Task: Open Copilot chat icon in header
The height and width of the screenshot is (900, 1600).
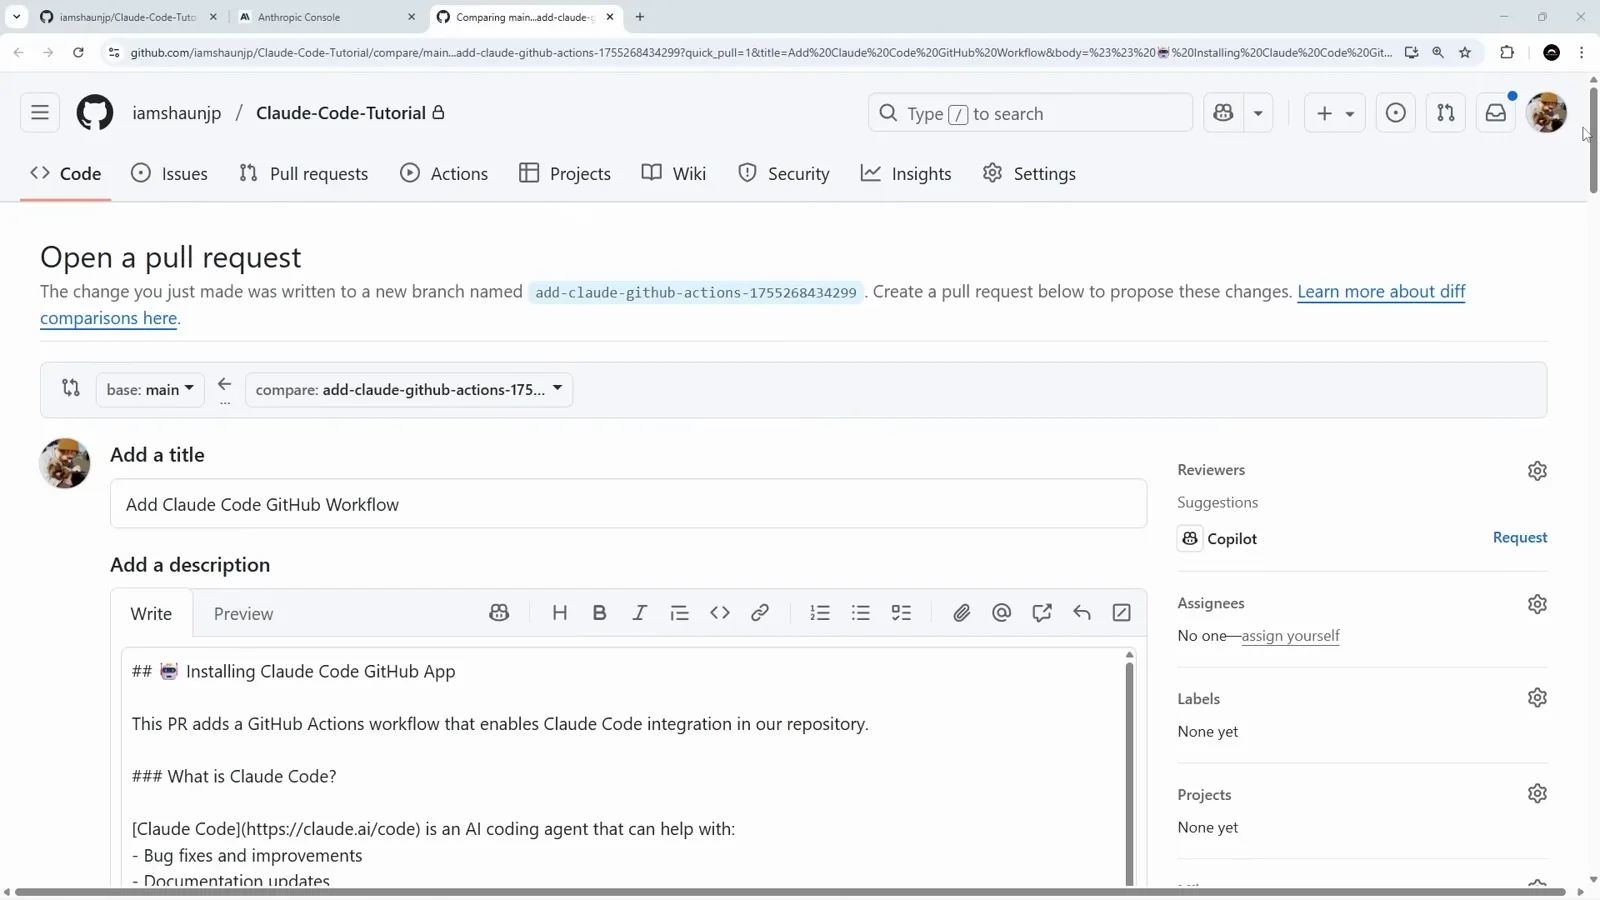Action: click(x=1223, y=113)
